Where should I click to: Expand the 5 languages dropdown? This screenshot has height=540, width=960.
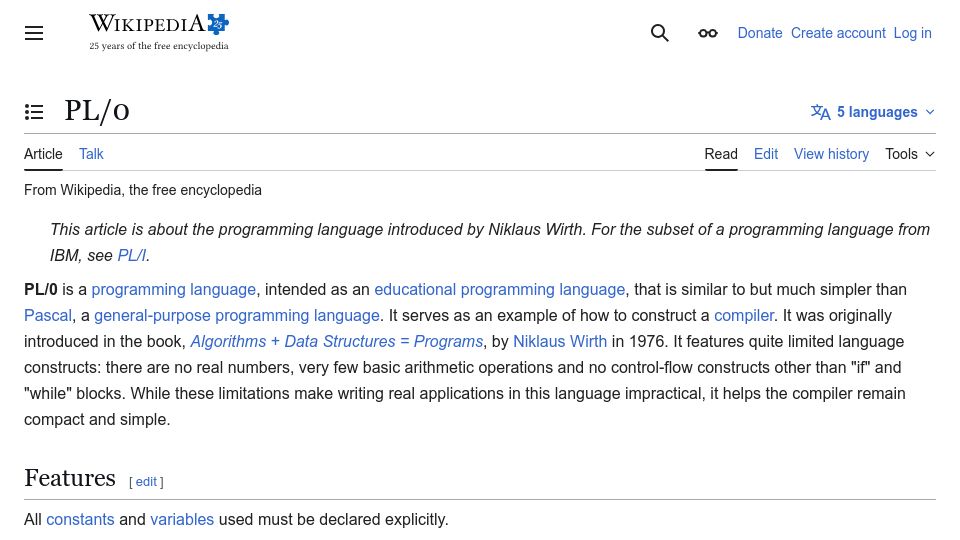[x=873, y=112]
